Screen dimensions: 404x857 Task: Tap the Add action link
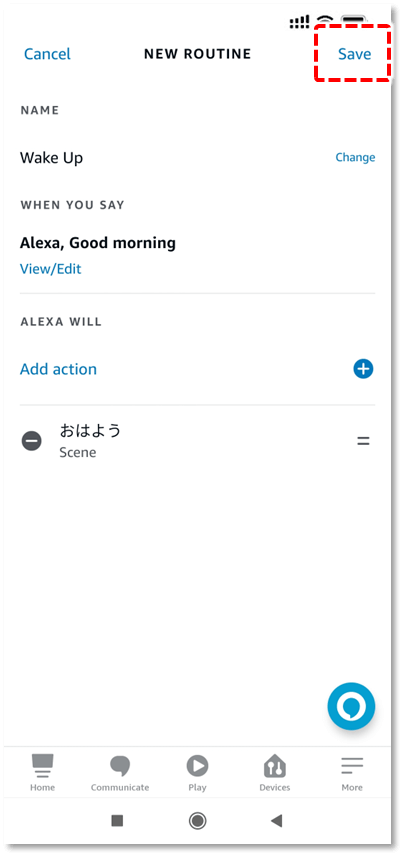[58, 369]
